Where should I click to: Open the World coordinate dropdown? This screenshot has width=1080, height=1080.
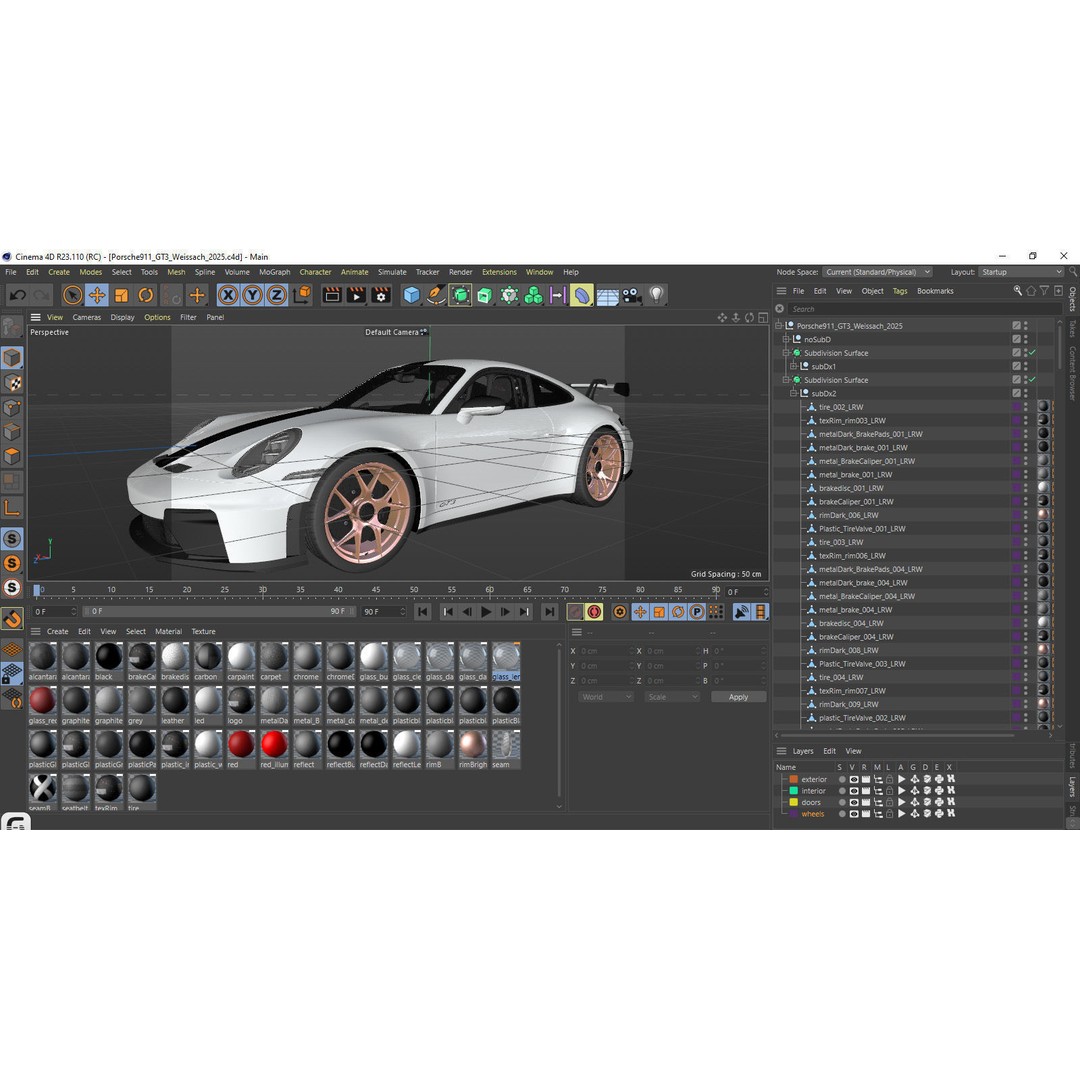pyautogui.click(x=606, y=697)
